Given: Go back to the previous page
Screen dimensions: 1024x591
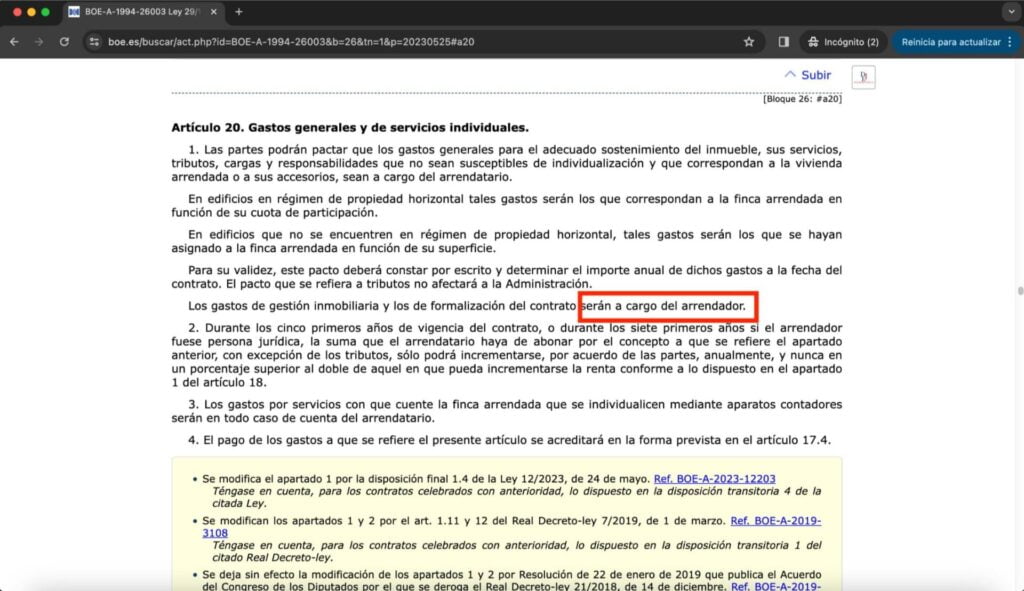Looking at the screenshot, I should 14,42.
